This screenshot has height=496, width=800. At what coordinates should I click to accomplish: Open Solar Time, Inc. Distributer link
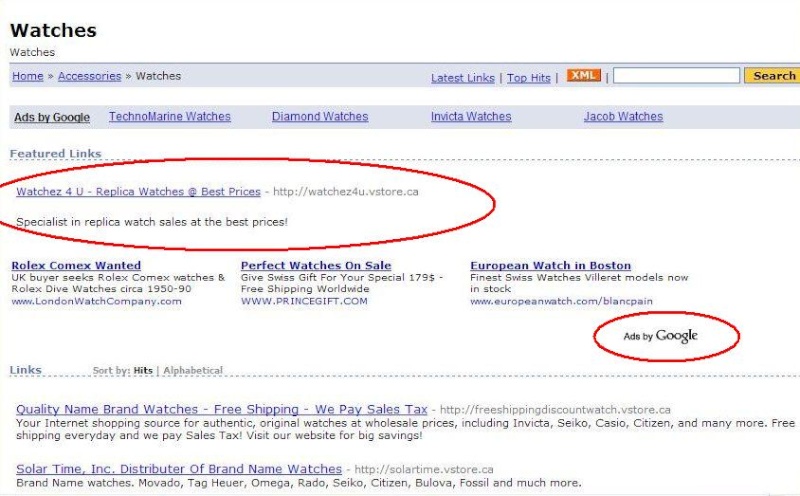click(x=179, y=469)
